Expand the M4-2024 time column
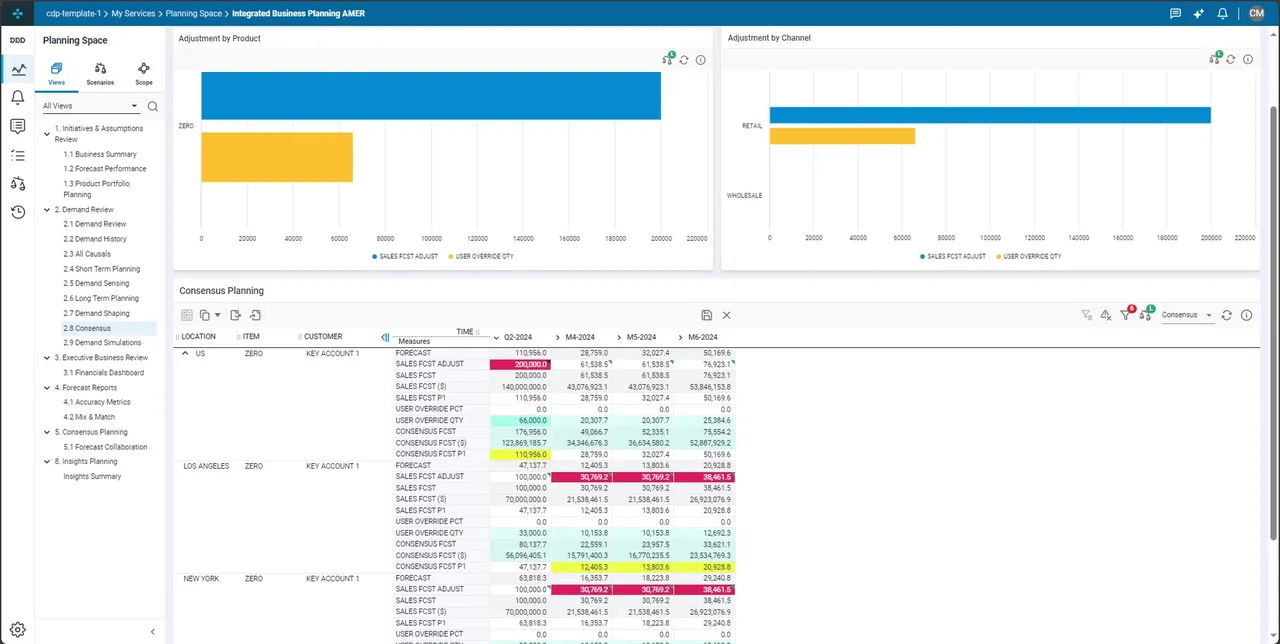Image resolution: width=1280 pixels, height=644 pixels. click(x=557, y=337)
